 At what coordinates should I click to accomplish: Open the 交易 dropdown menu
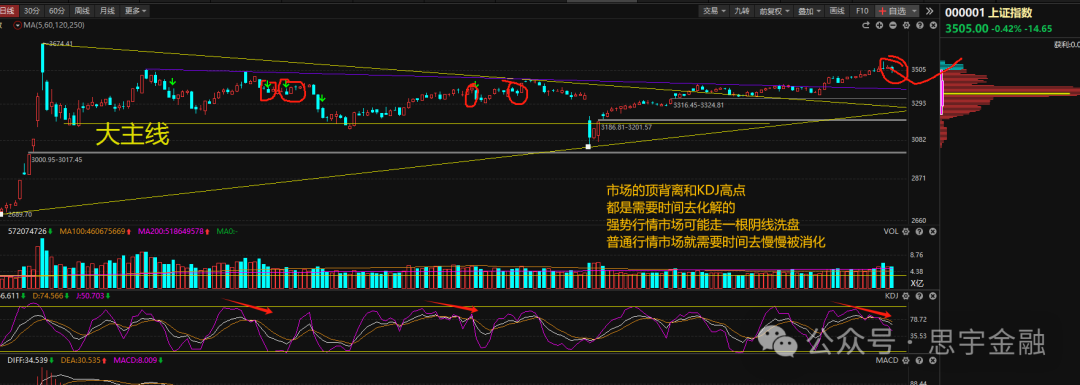714,11
